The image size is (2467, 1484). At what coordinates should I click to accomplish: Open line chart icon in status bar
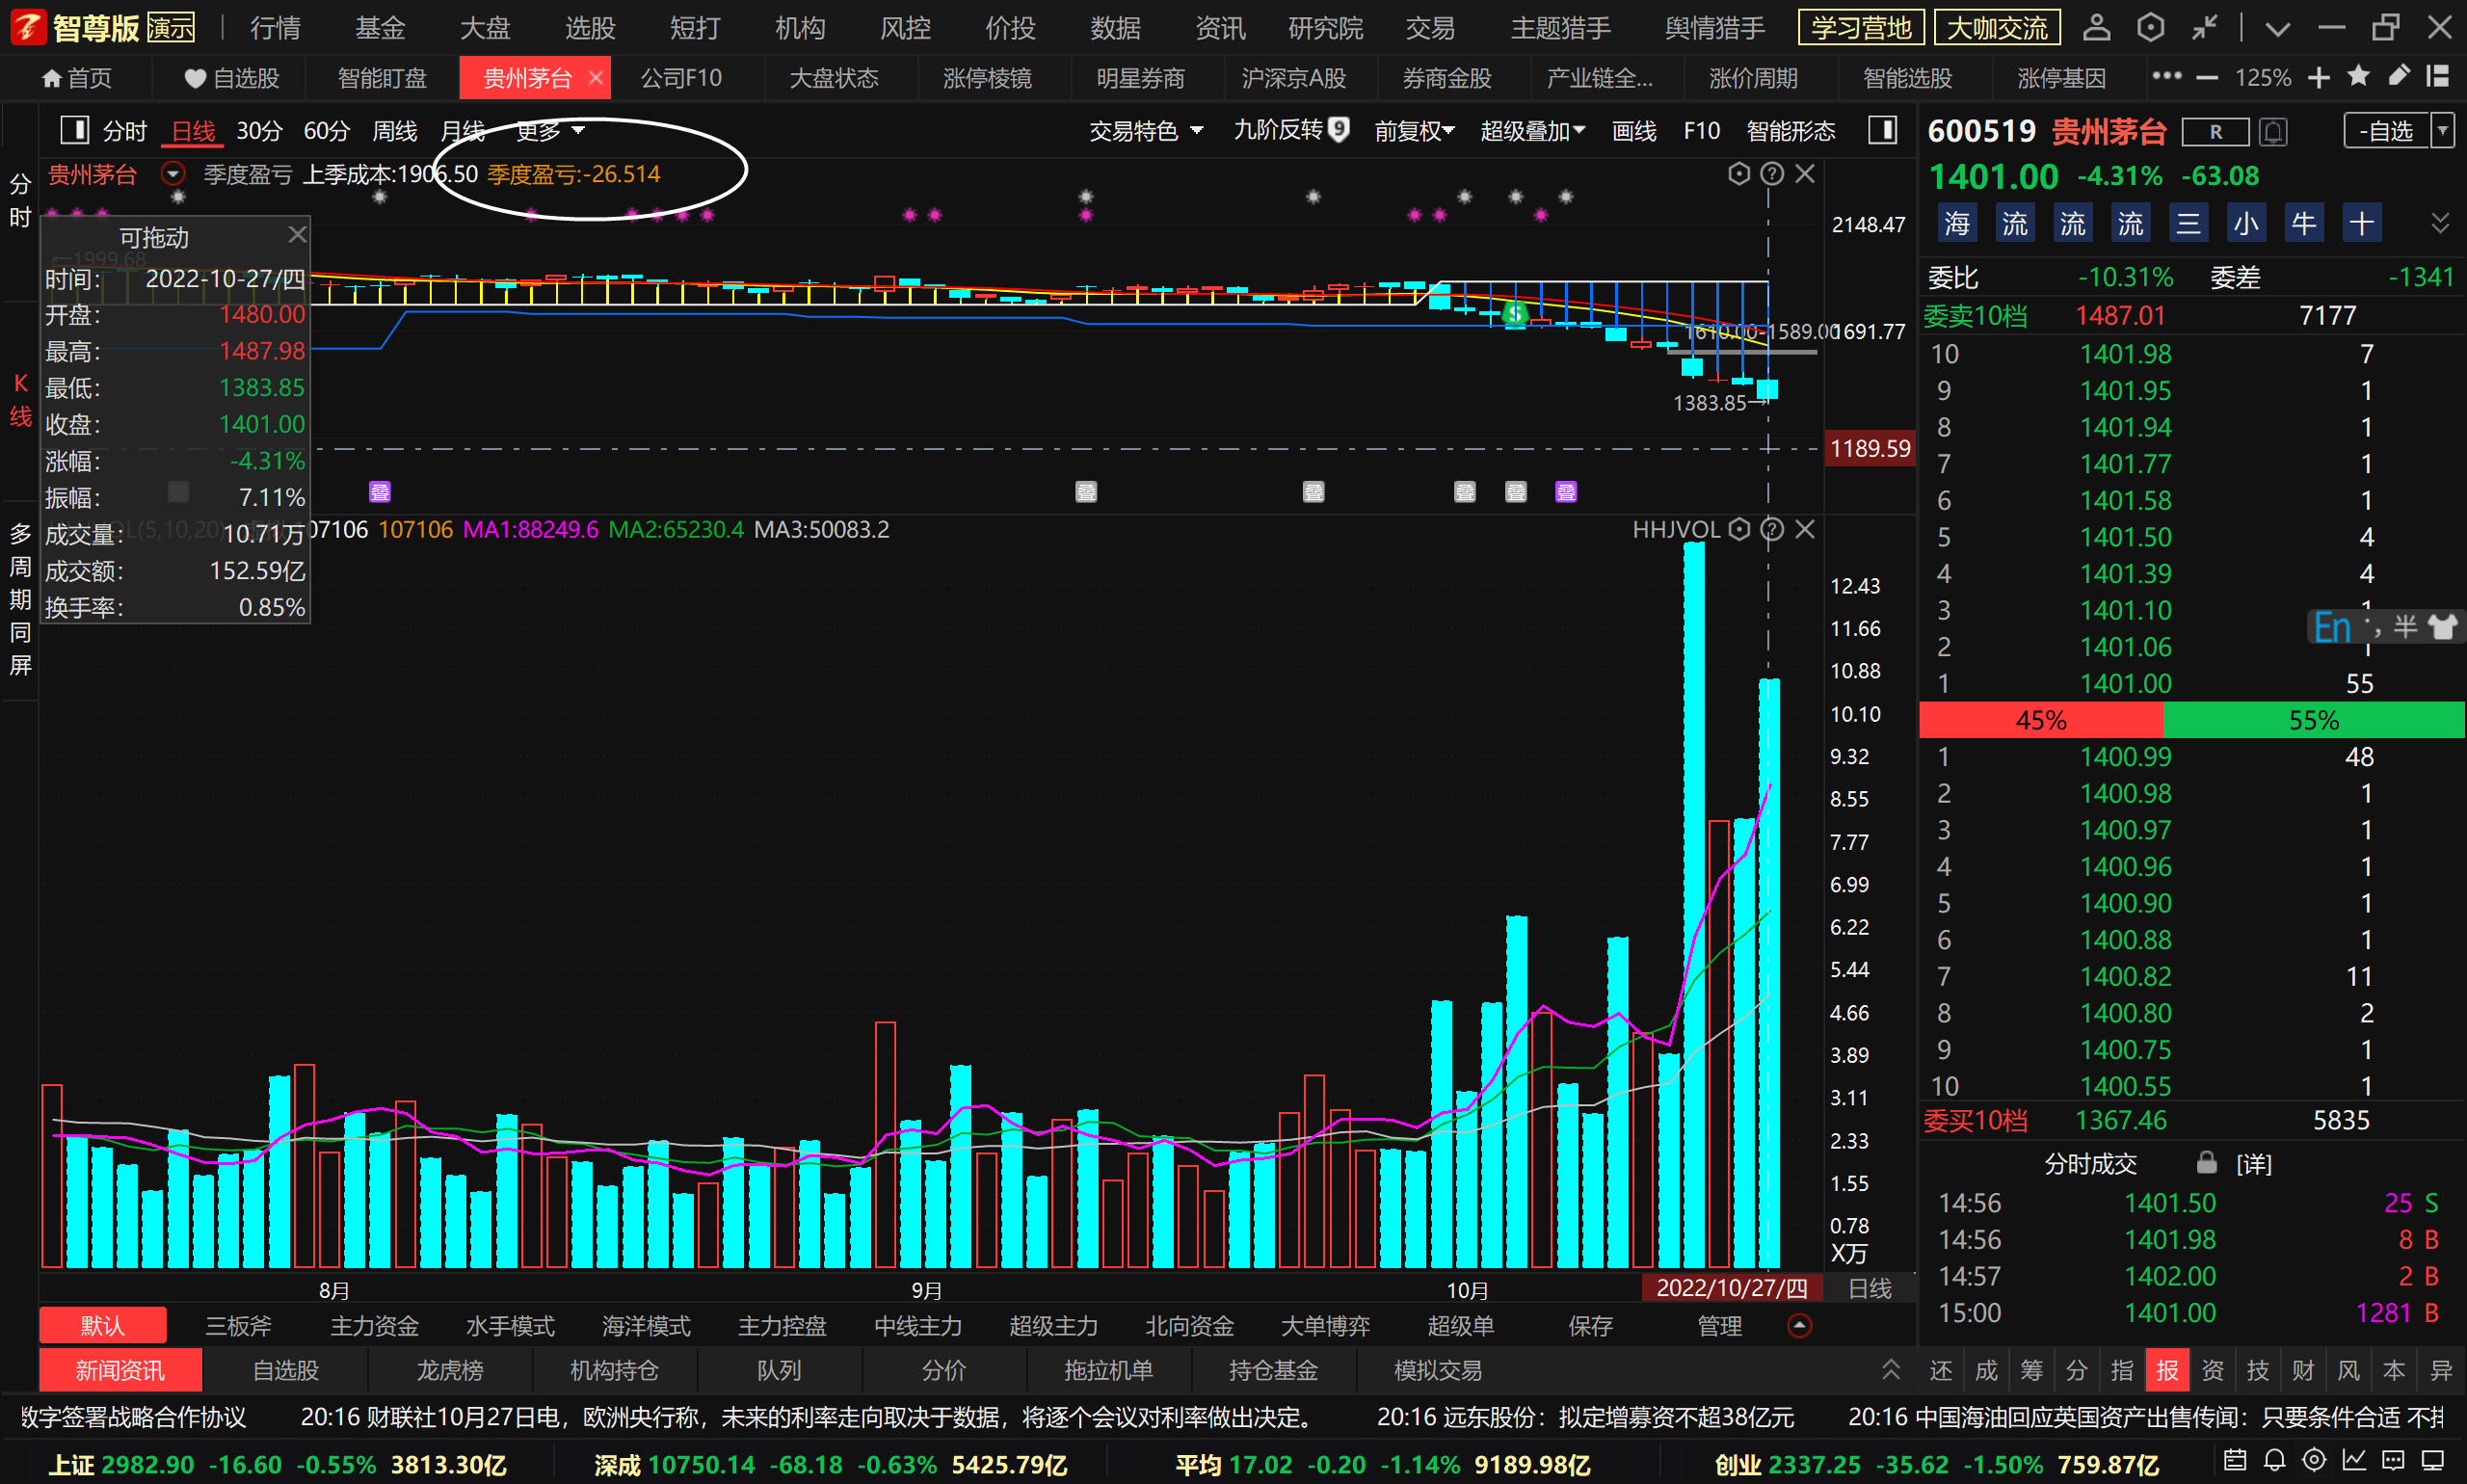click(2353, 1461)
